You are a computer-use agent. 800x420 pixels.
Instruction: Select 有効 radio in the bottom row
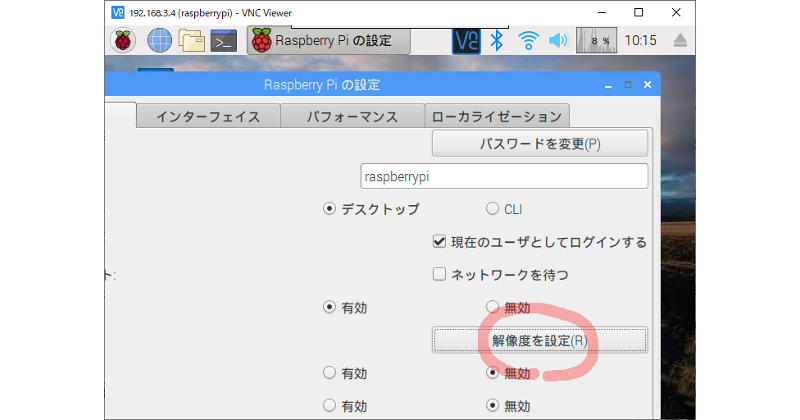click(x=330, y=406)
